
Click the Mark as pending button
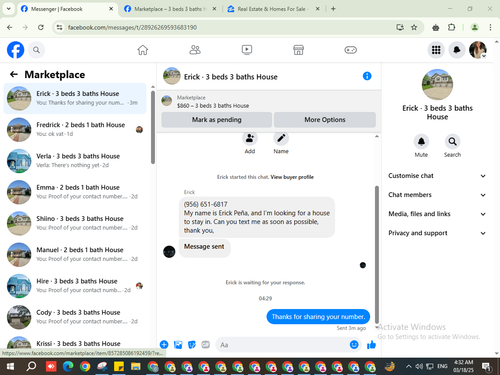click(x=217, y=120)
